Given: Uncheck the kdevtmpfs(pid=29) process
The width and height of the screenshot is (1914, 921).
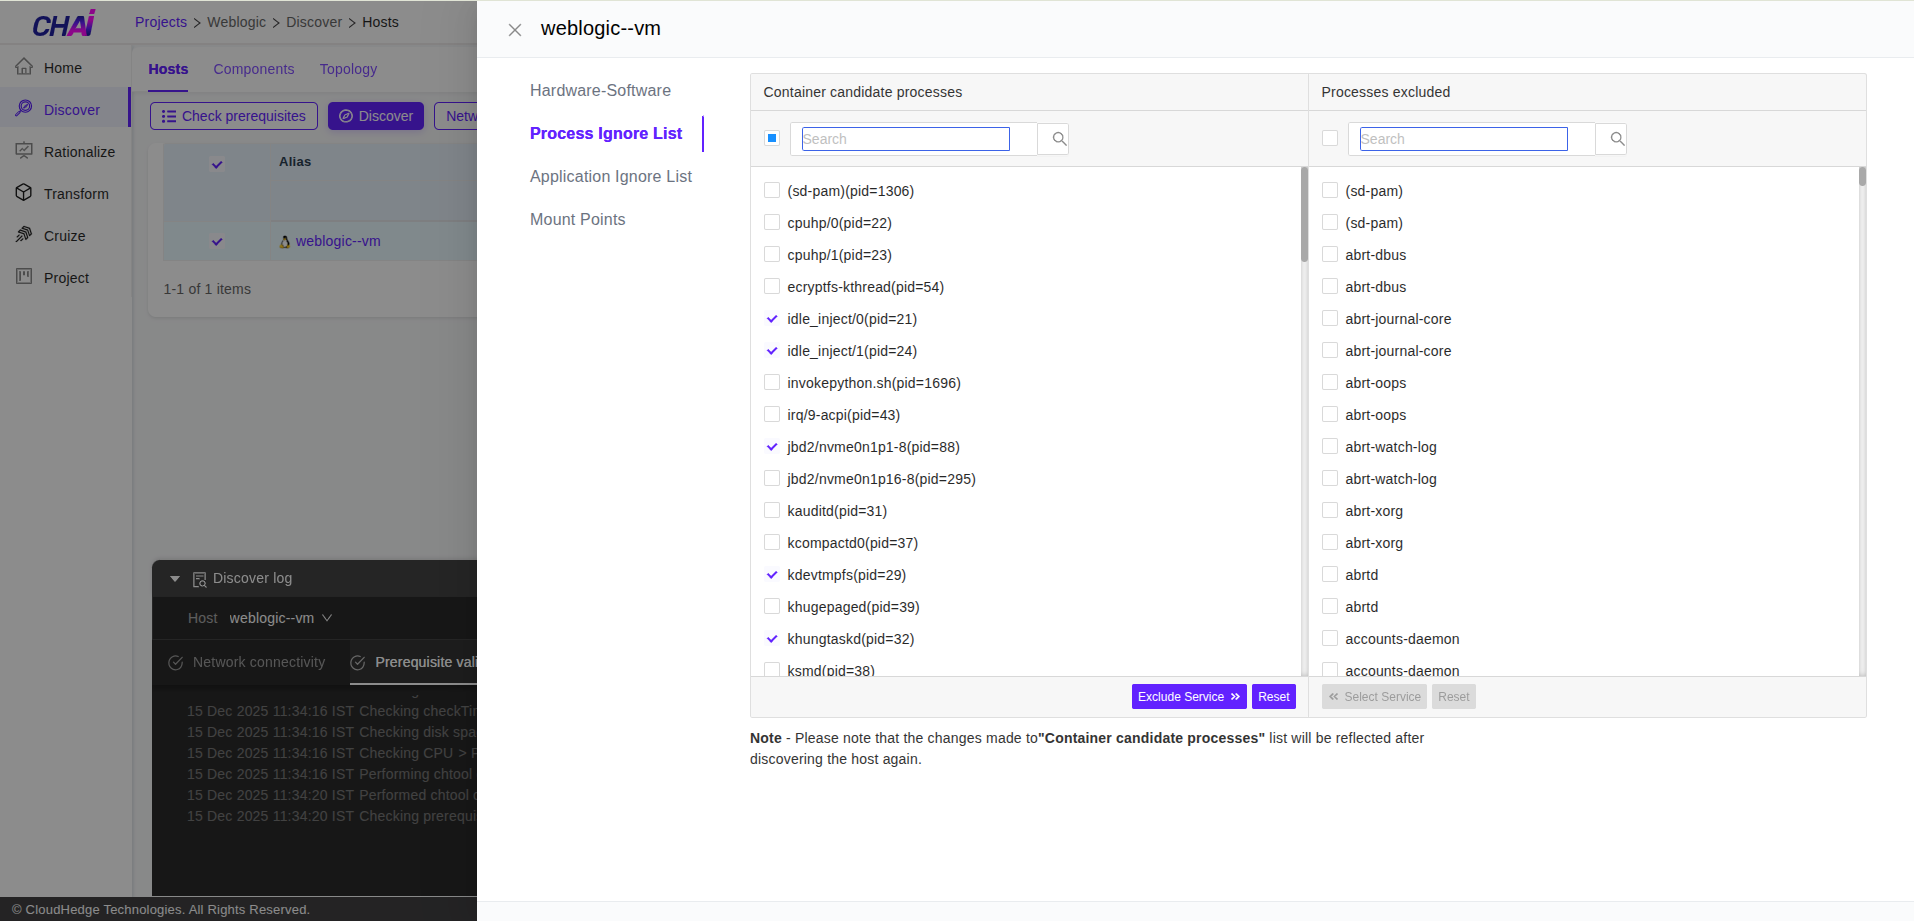Looking at the screenshot, I should tap(772, 575).
